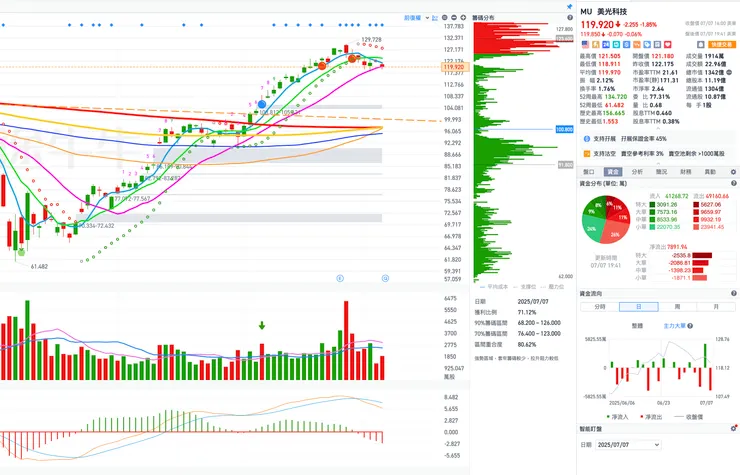
Task: Switch to the 盤口 tab
Action: (589, 172)
